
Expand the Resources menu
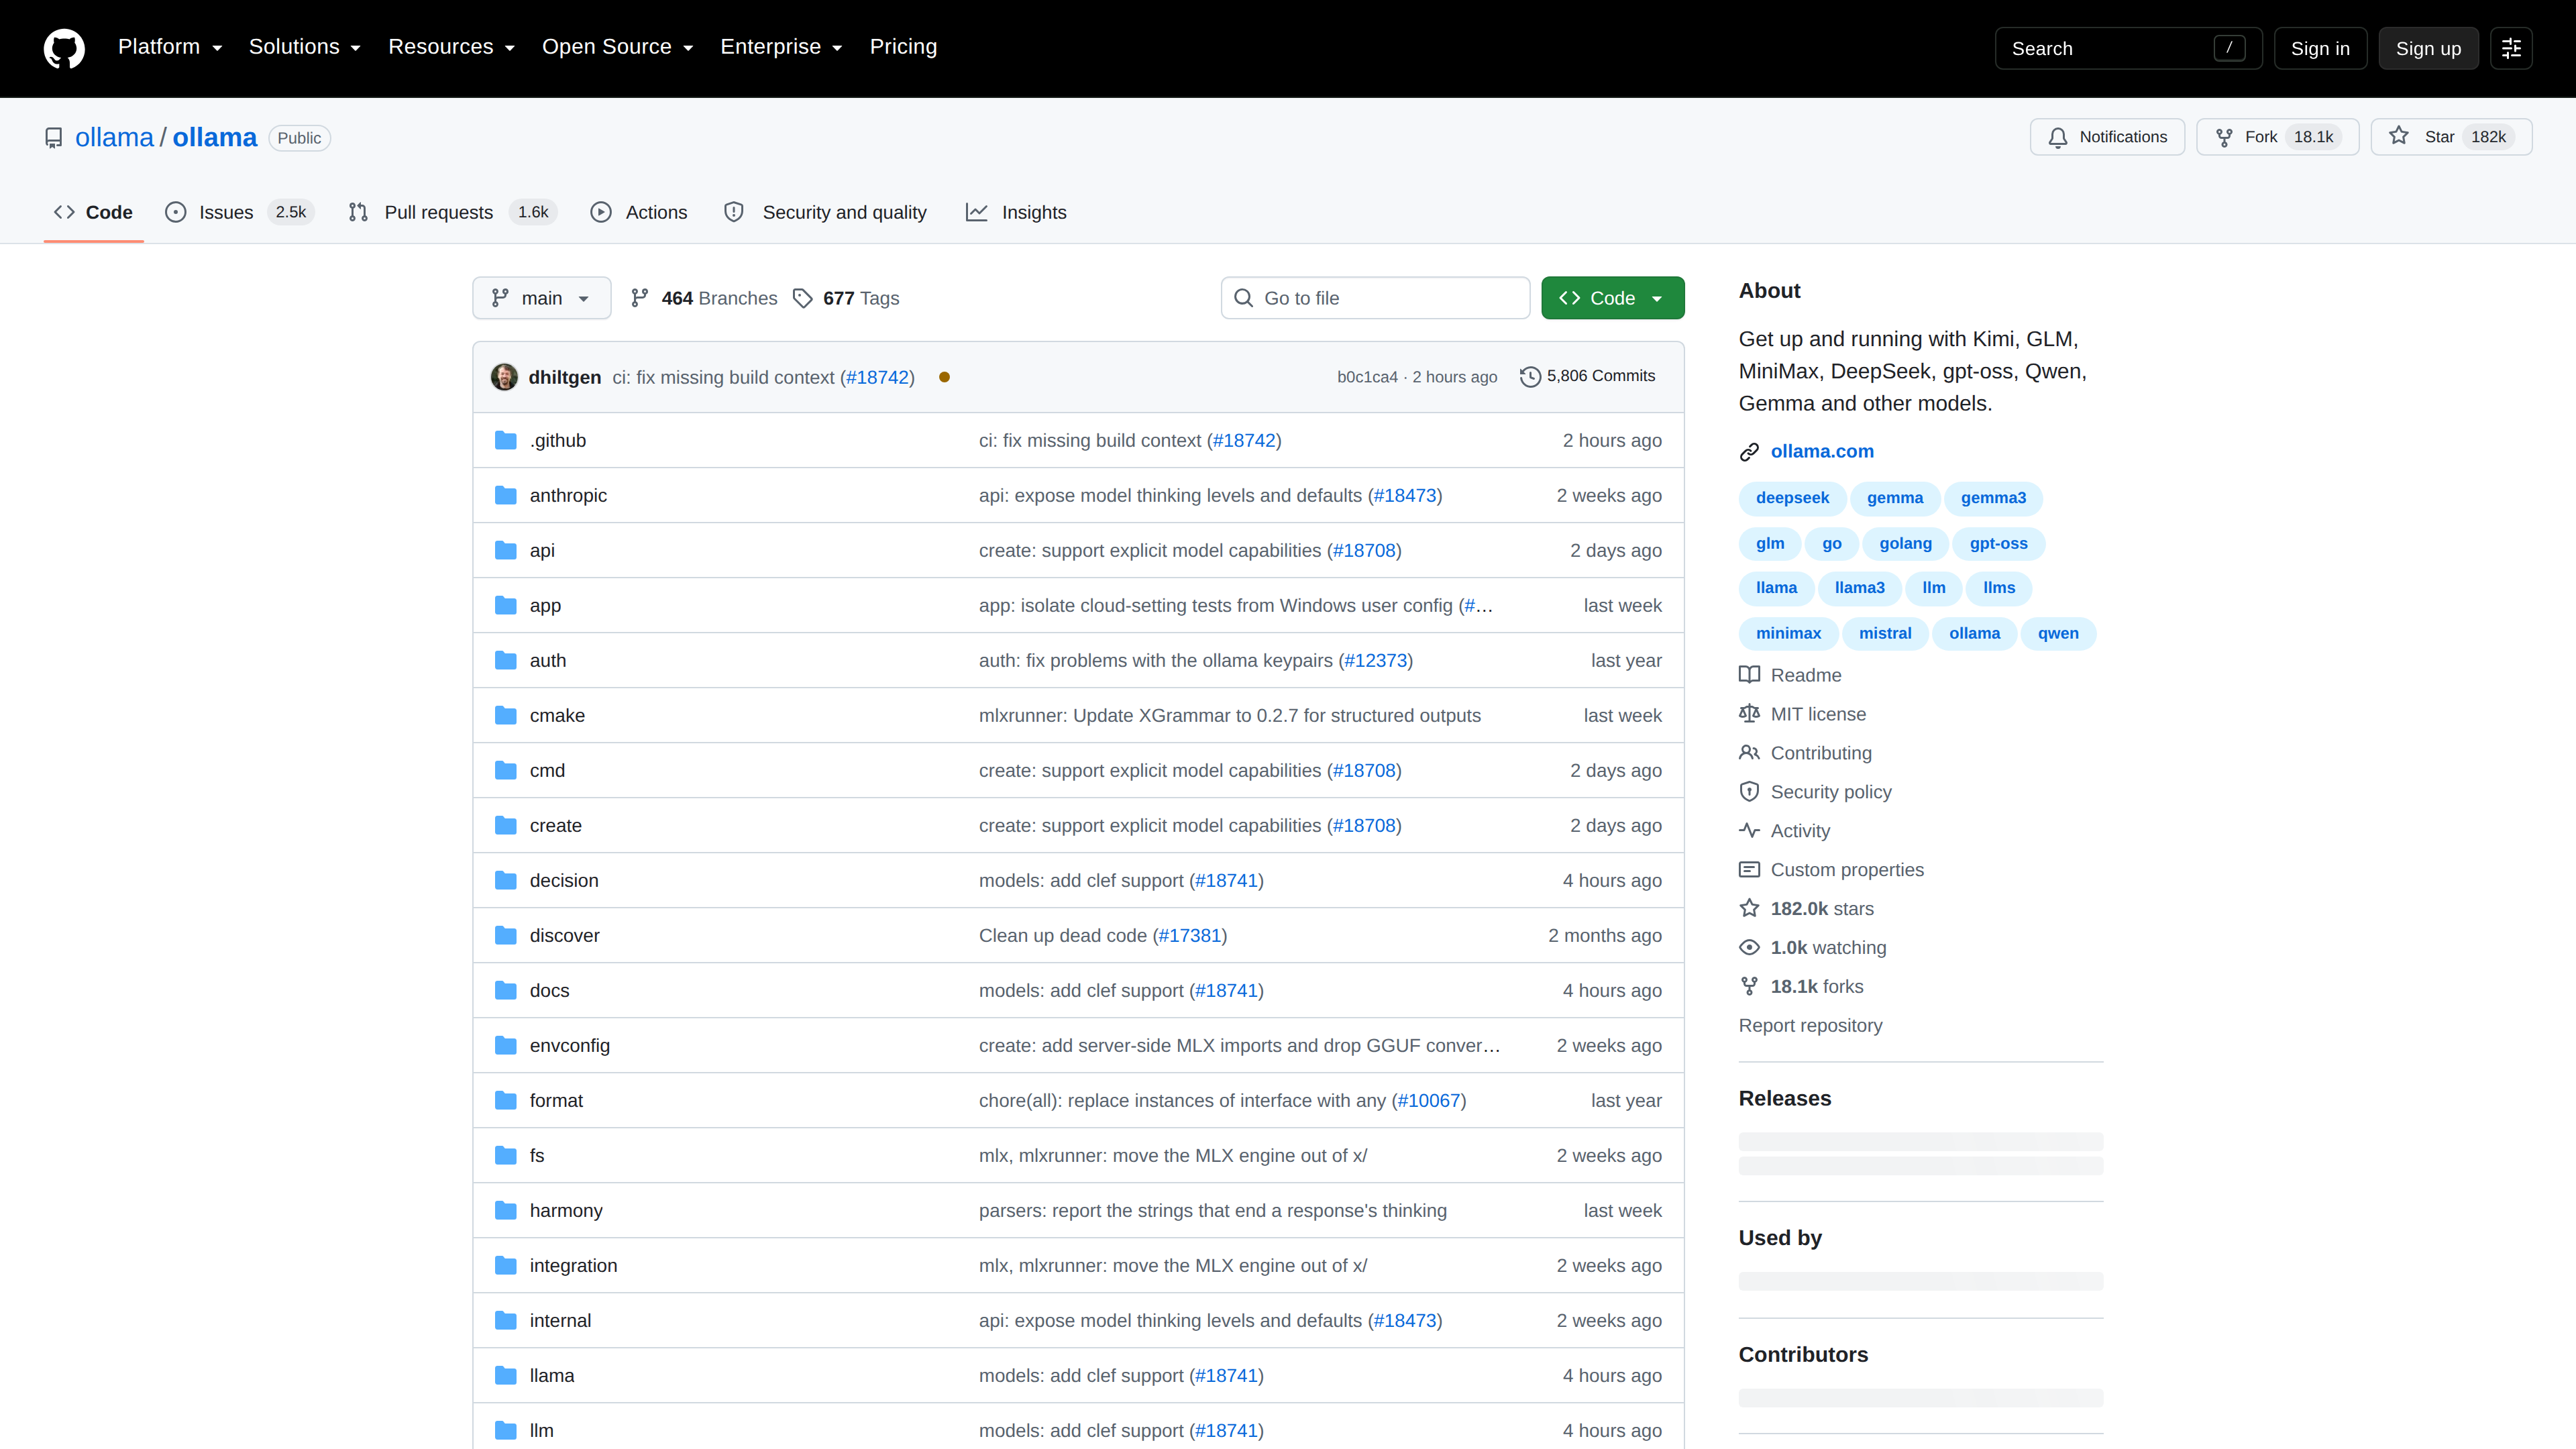click(451, 47)
